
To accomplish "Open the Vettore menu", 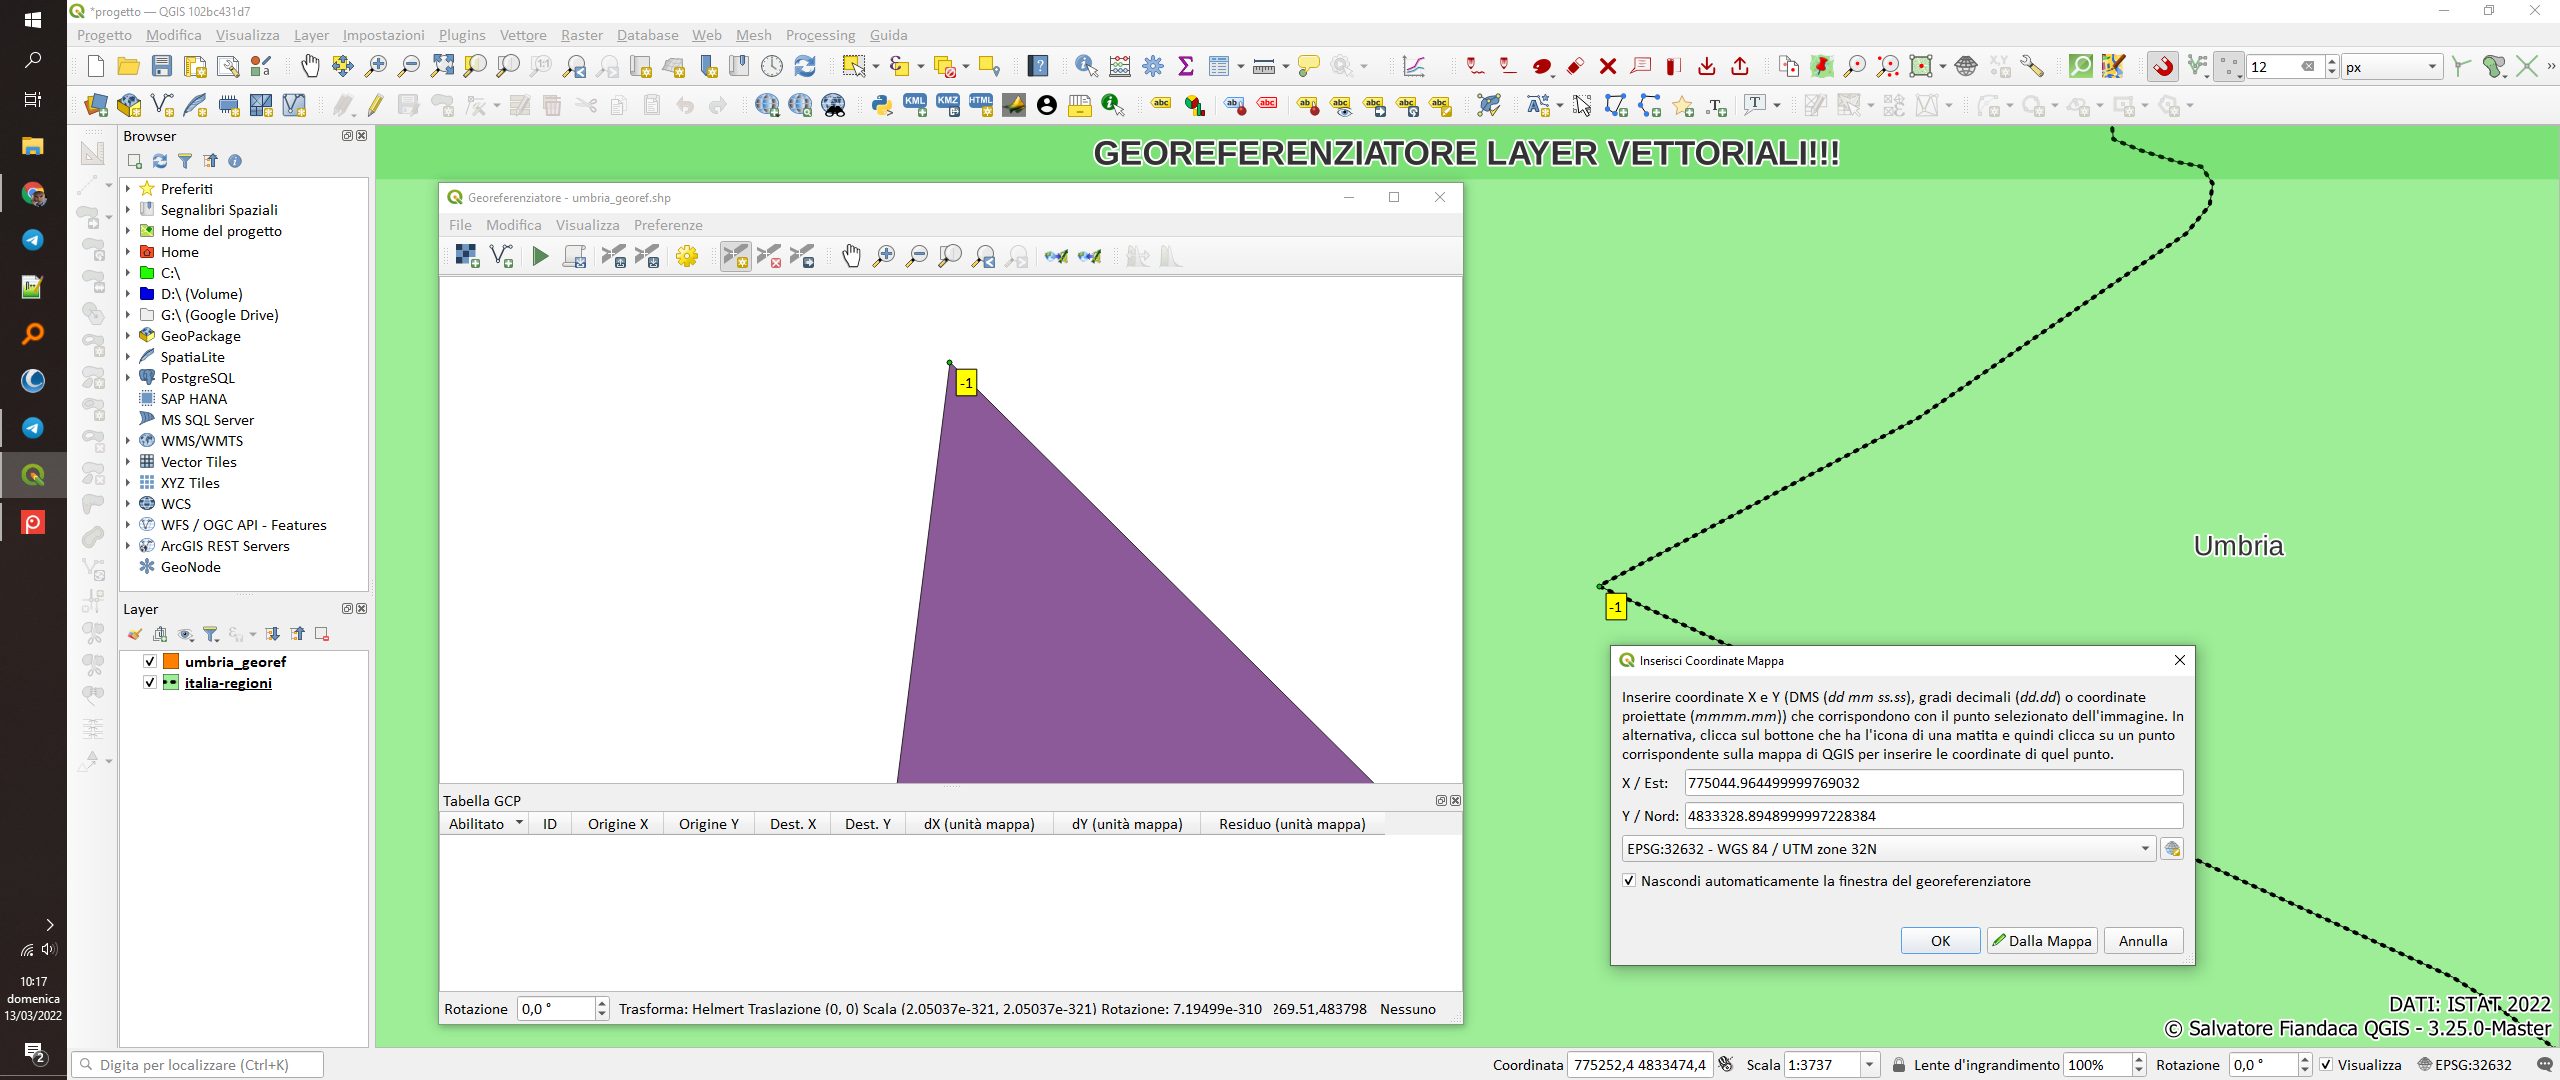I will (x=523, y=35).
